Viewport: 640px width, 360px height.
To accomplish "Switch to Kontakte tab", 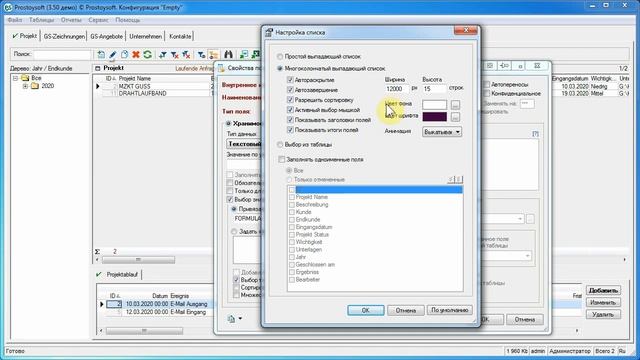I will 180,36.
